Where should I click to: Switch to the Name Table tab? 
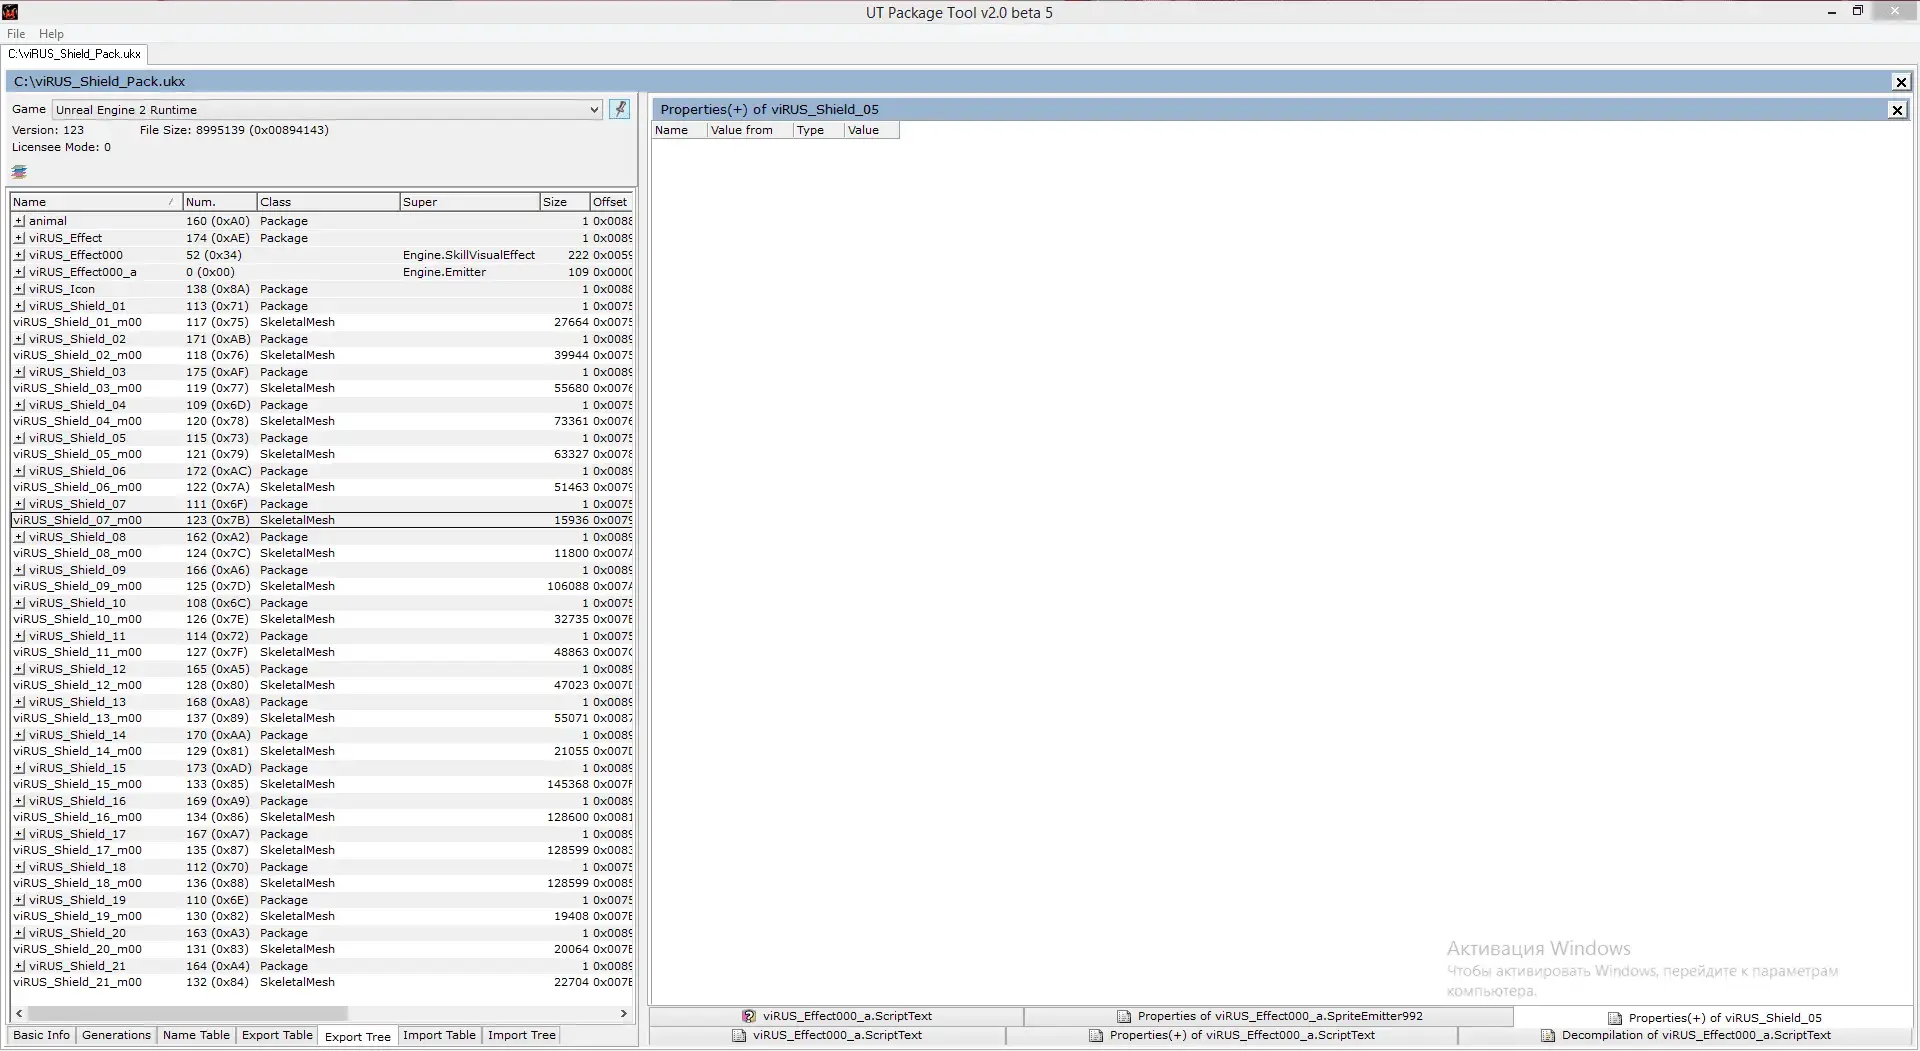click(x=196, y=1035)
